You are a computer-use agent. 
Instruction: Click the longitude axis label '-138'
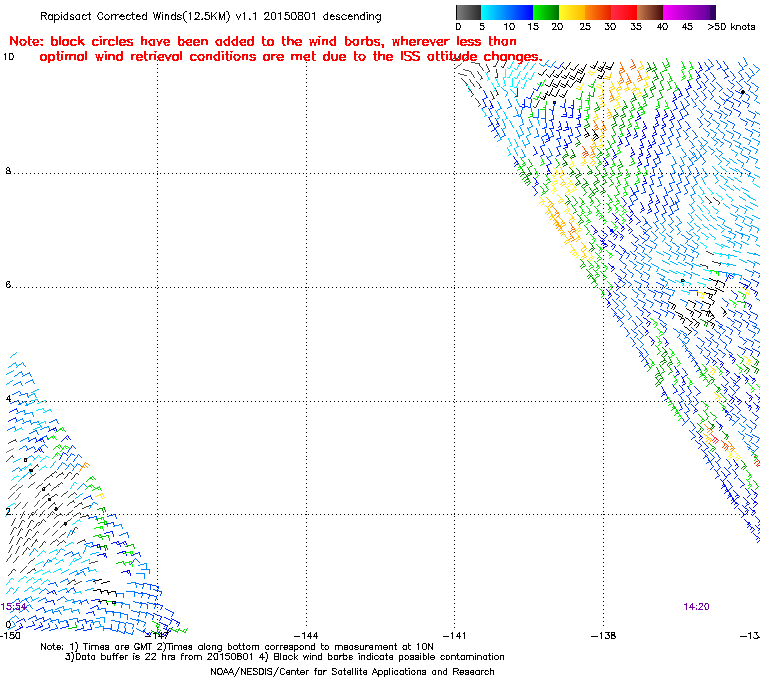(x=603, y=636)
